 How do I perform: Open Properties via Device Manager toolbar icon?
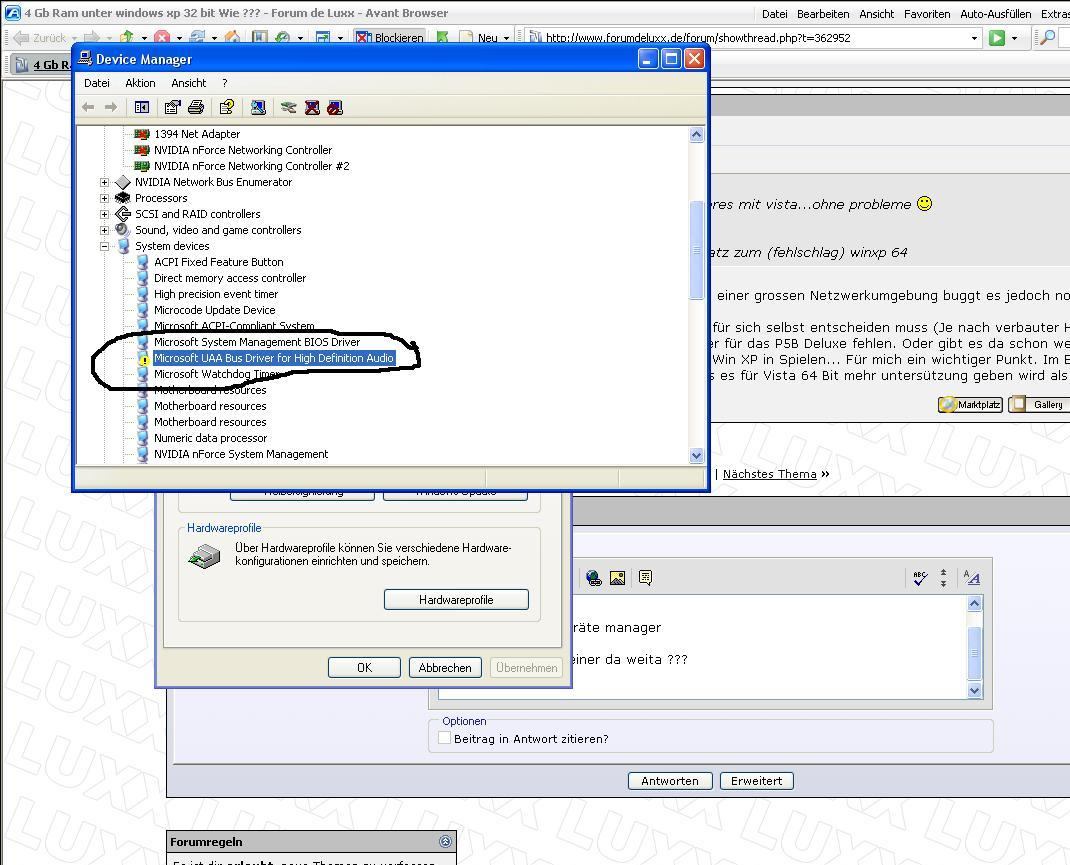[x=172, y=107]
